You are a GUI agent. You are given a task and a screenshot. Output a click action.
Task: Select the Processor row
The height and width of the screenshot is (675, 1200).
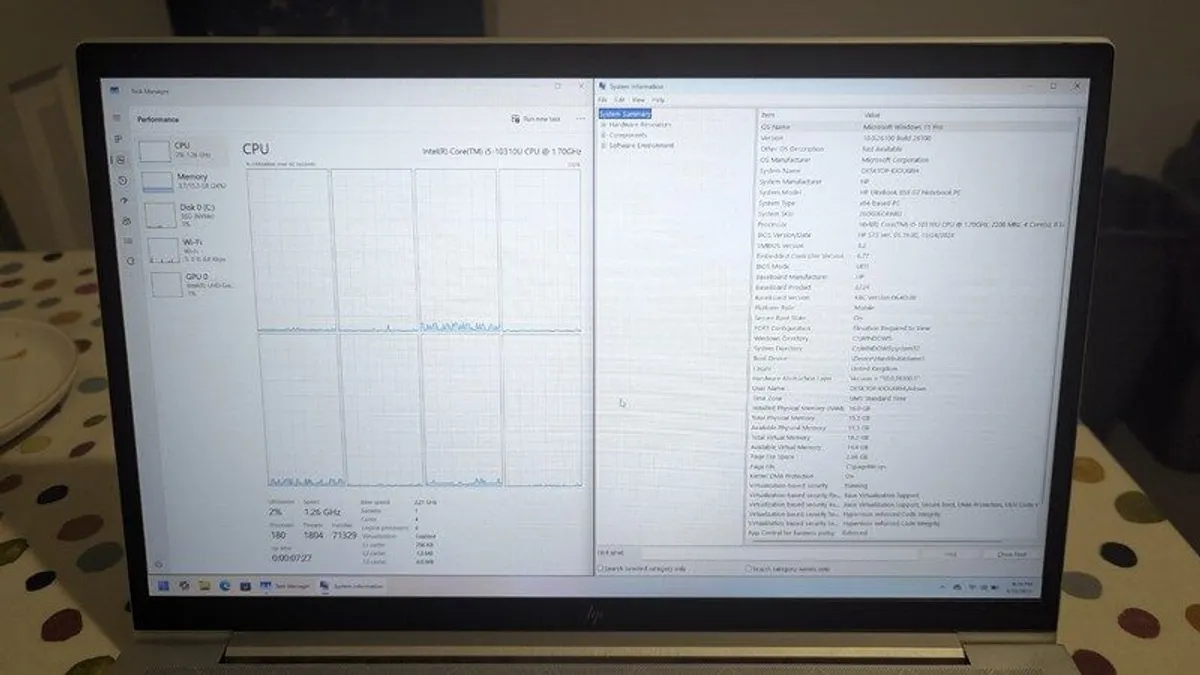point(910,224)
